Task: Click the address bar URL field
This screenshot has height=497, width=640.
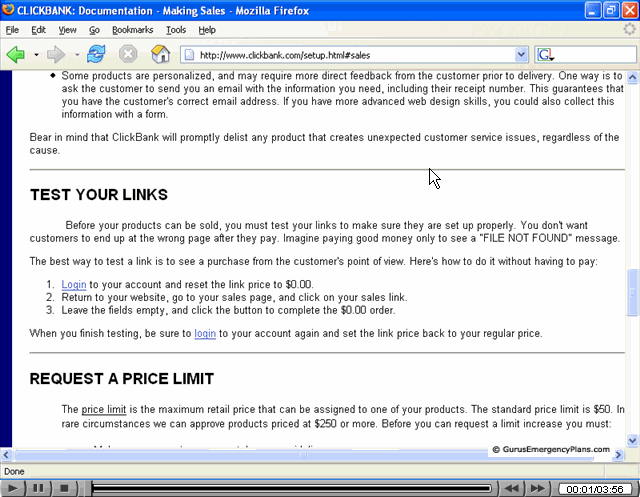Action: coord(354,55)
